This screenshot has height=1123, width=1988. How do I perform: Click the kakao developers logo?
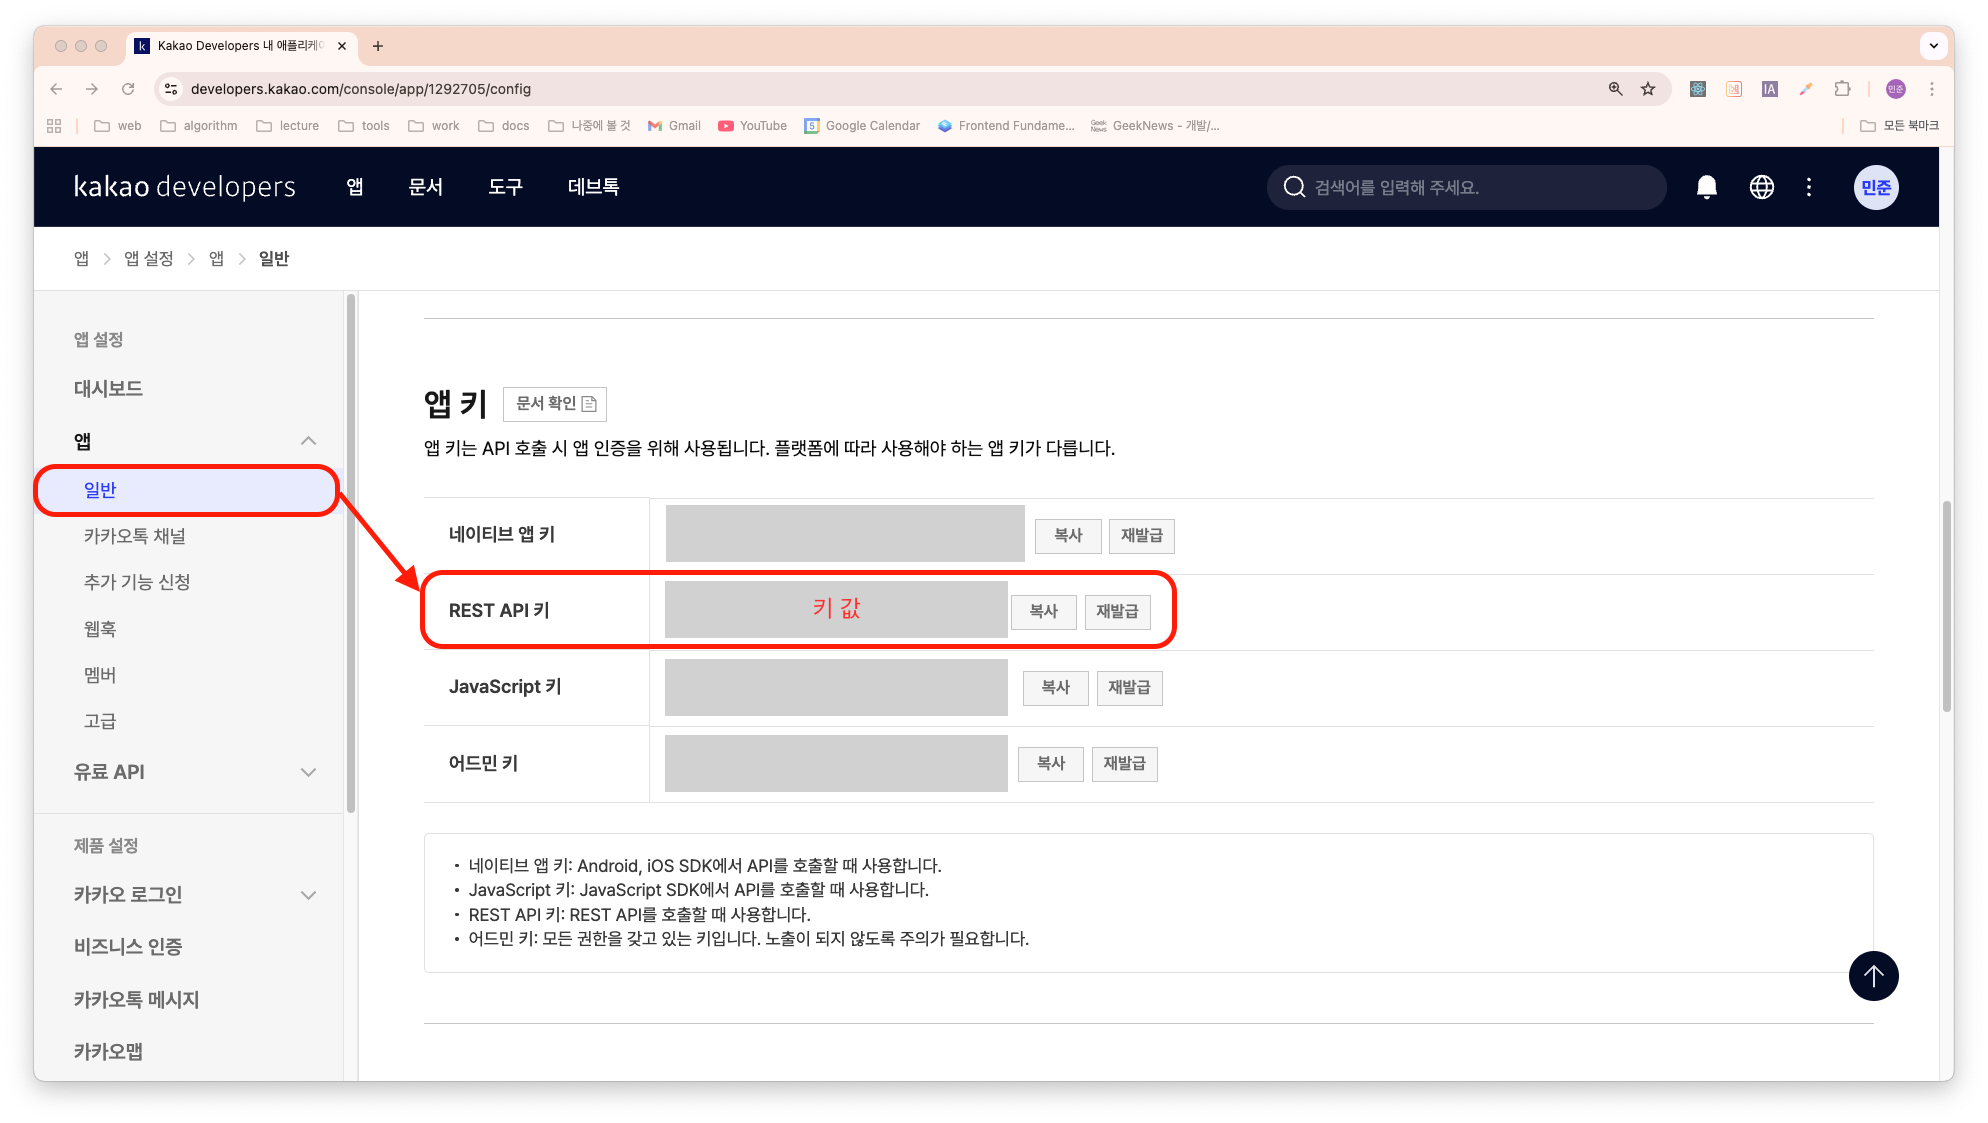pos(185,187)
